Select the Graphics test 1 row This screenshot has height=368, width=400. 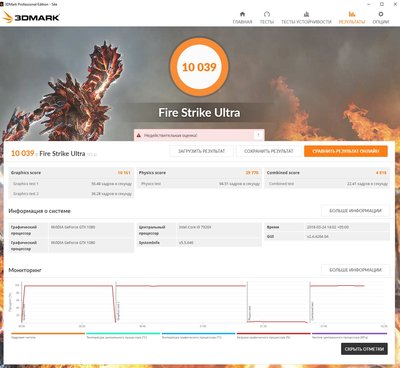click(71, 184)
